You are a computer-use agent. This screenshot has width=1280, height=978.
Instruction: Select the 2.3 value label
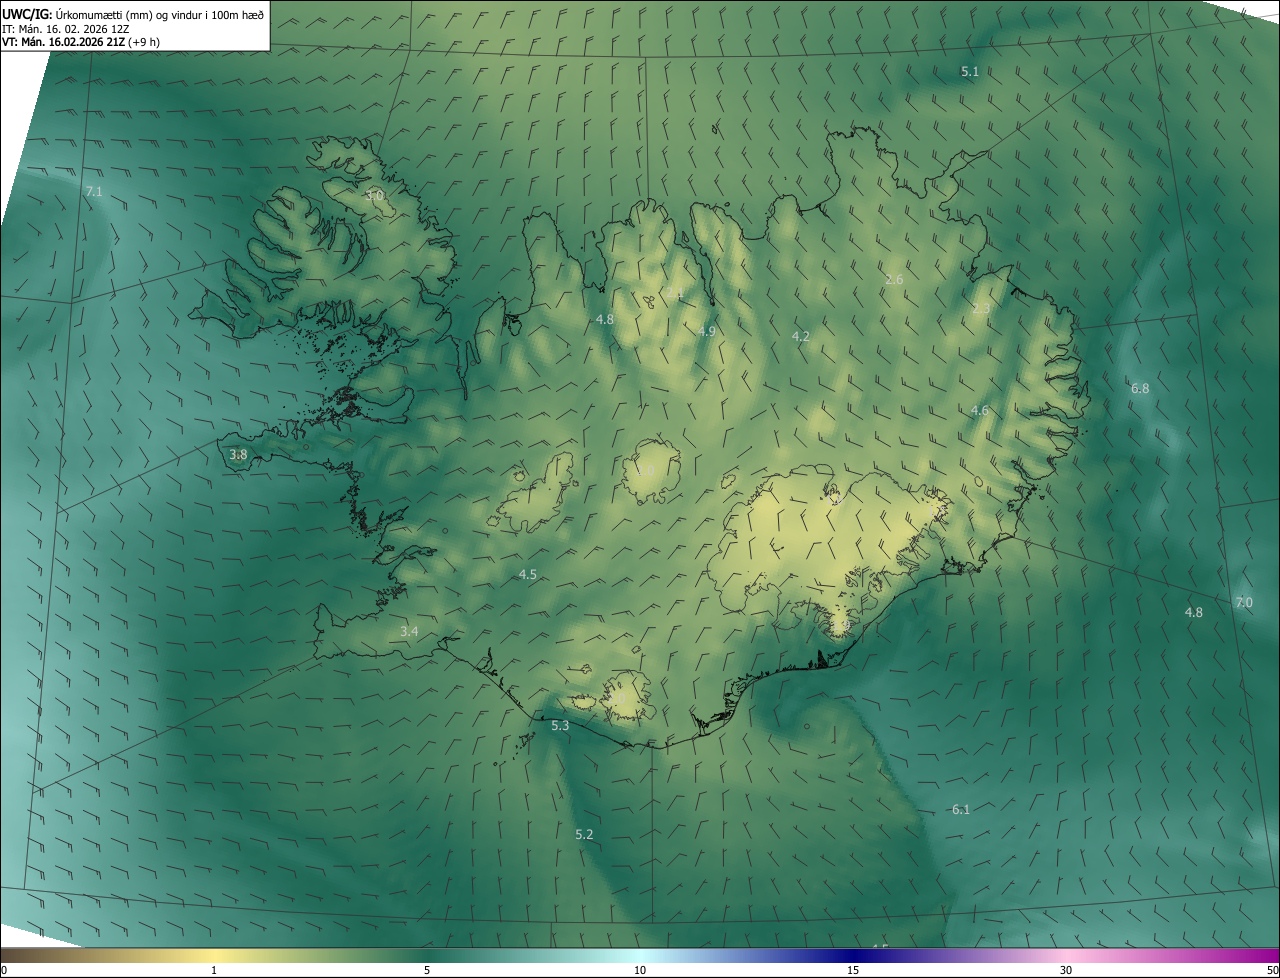click(x=981, y=309)
